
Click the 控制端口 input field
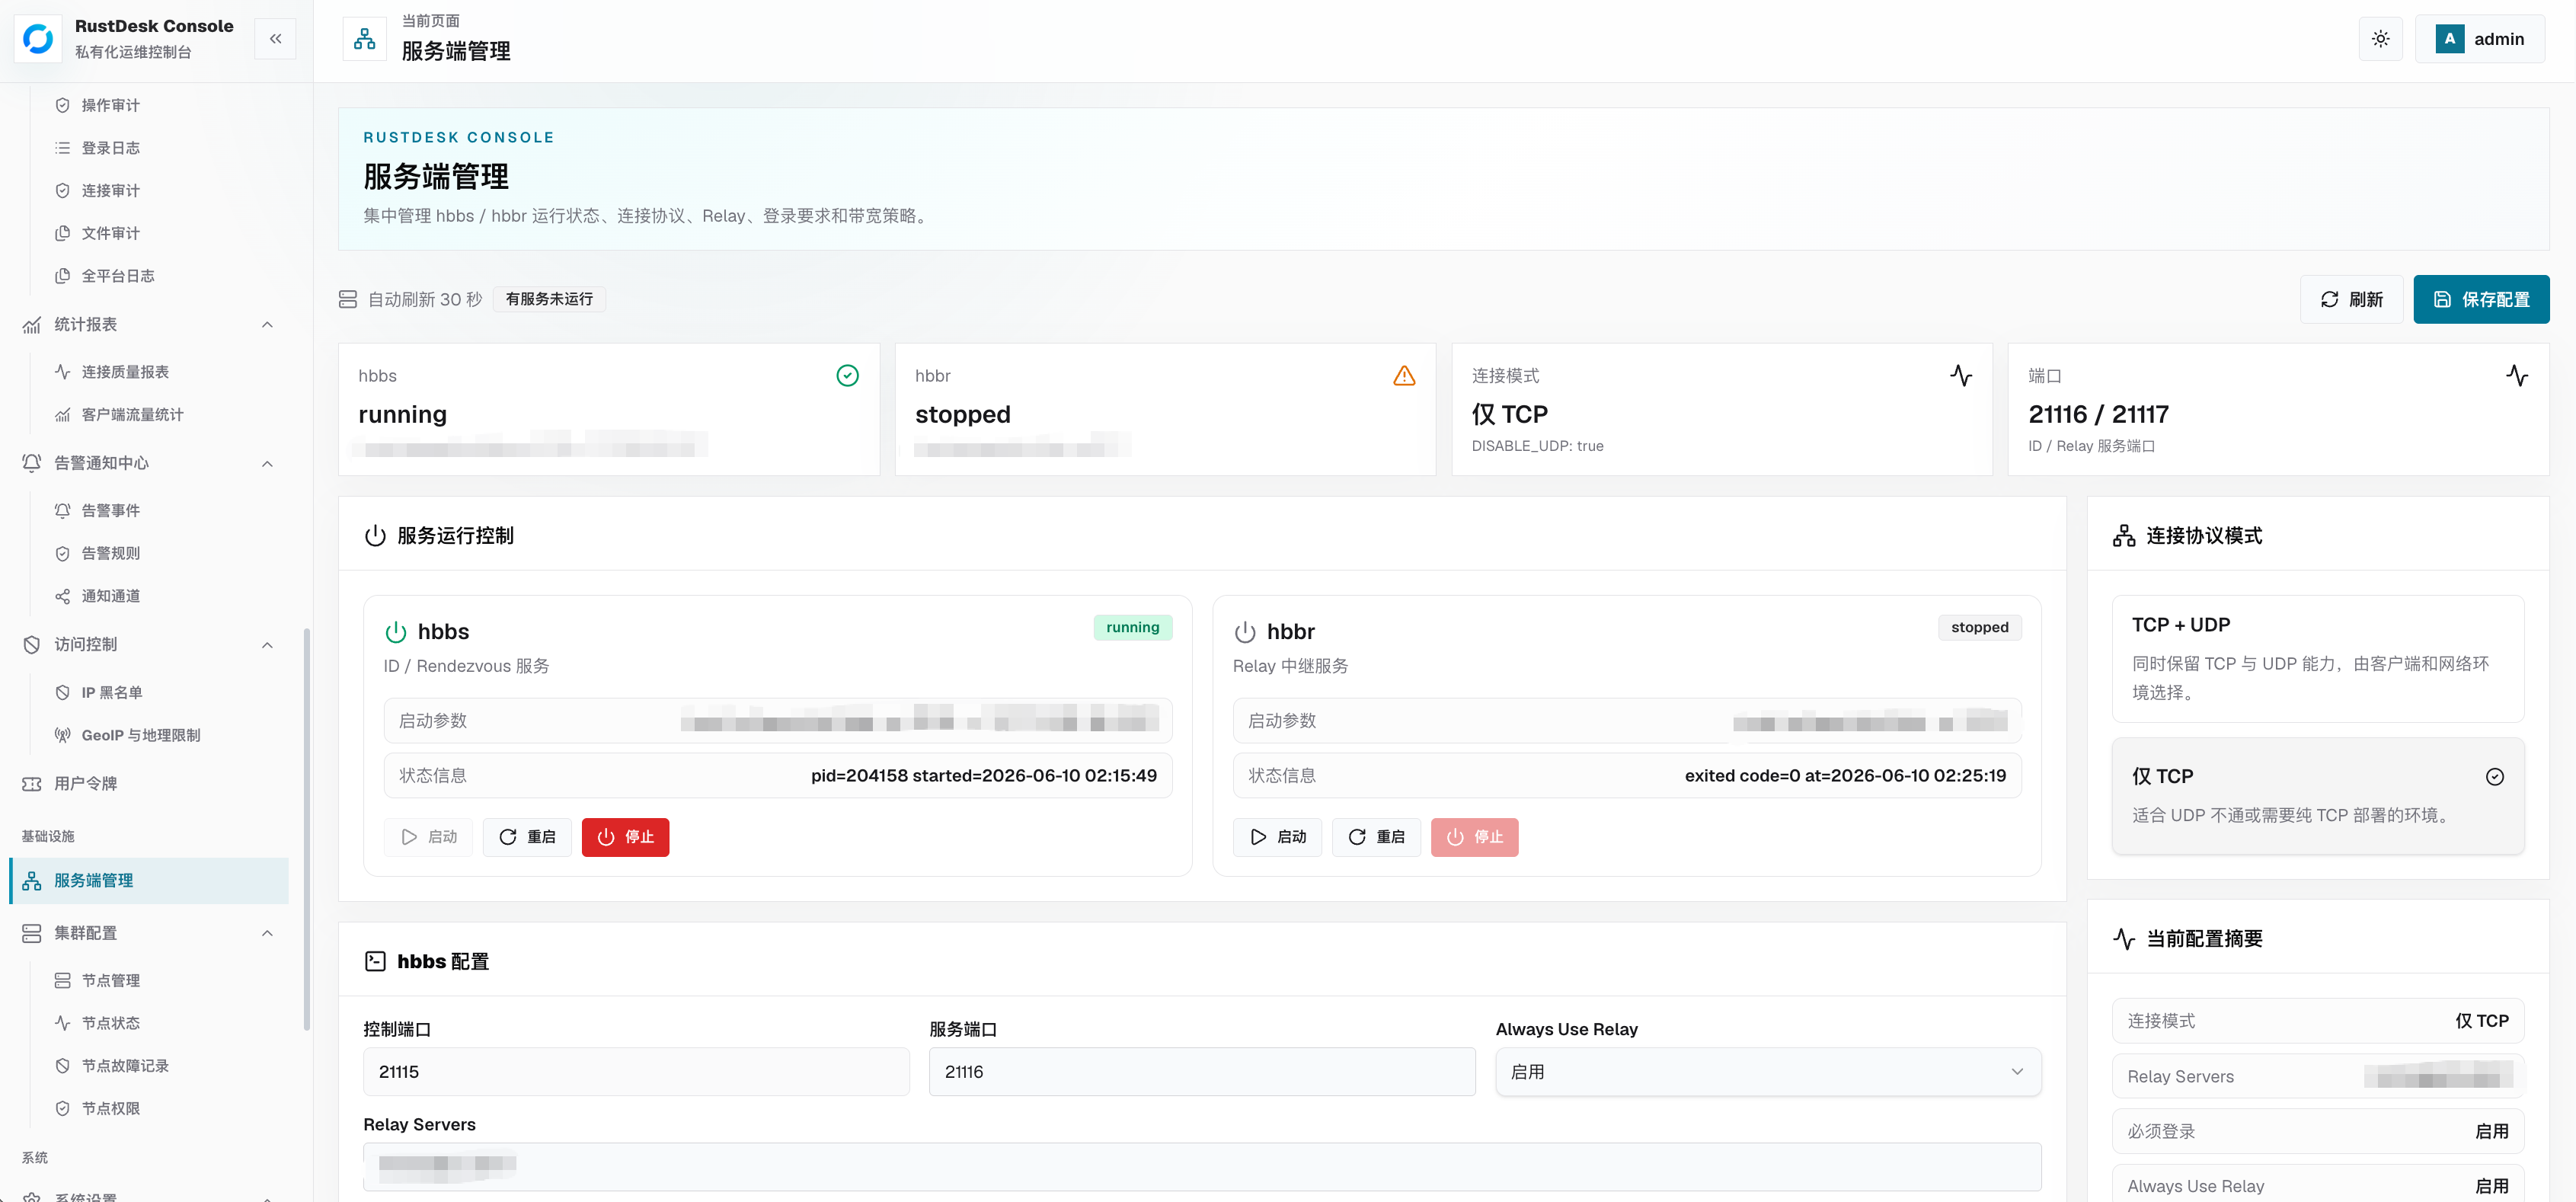pyautogui.click(x=636, y=1072)
